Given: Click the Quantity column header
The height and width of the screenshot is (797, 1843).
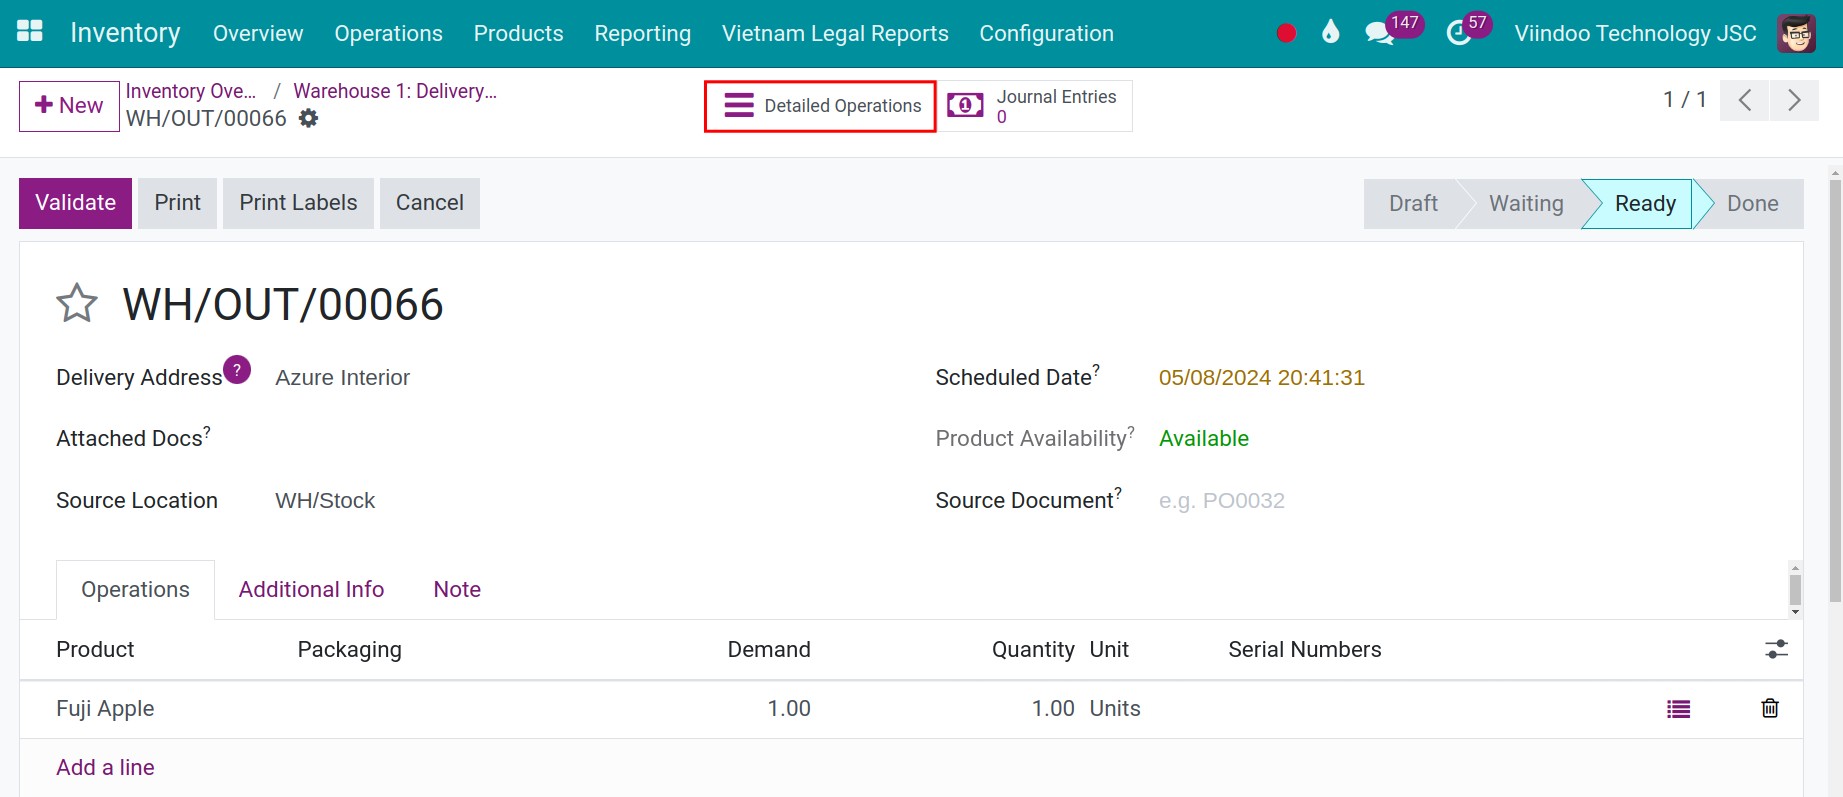Looking at the screenshot, I should point(1033,650).
